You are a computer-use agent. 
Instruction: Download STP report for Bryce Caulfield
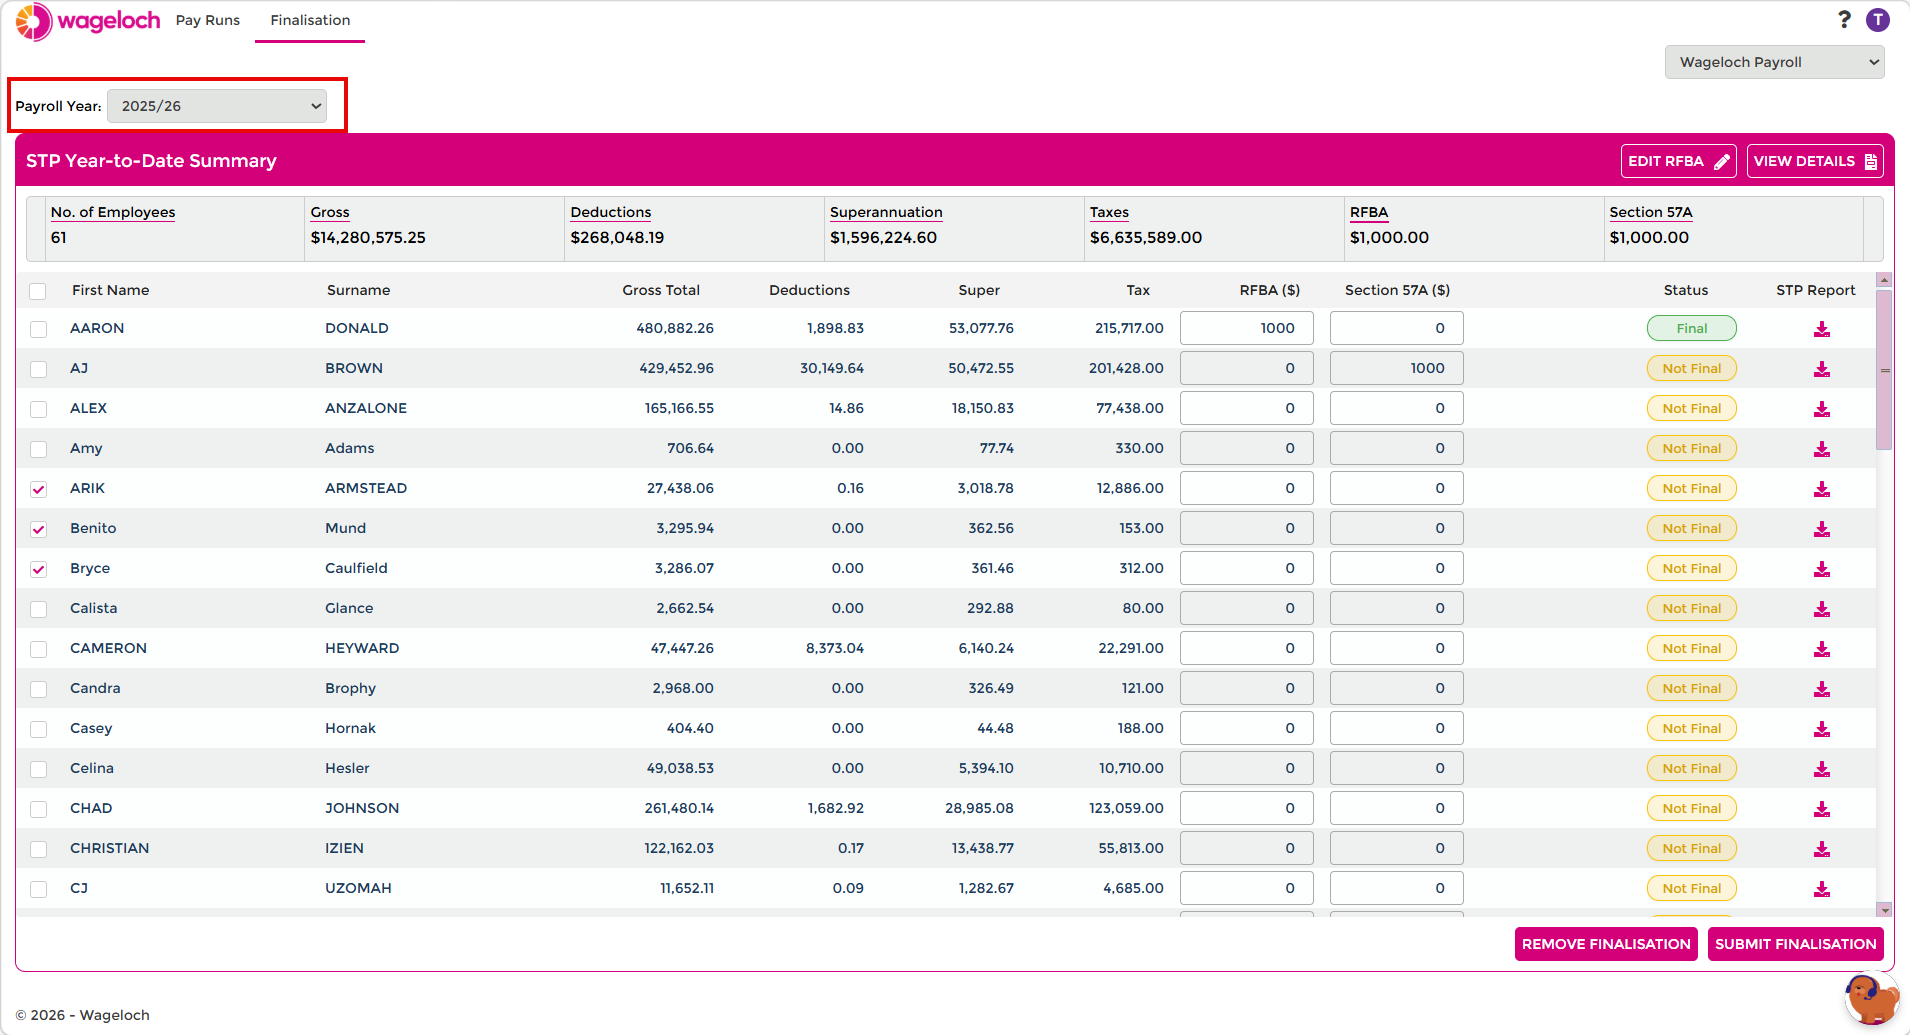[x=1822, y=569]
